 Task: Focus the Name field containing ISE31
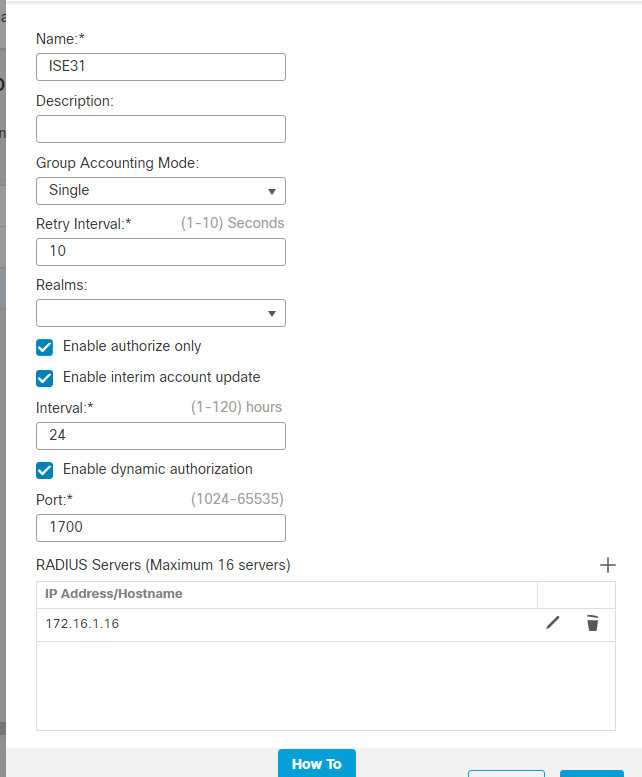point(161,67)
